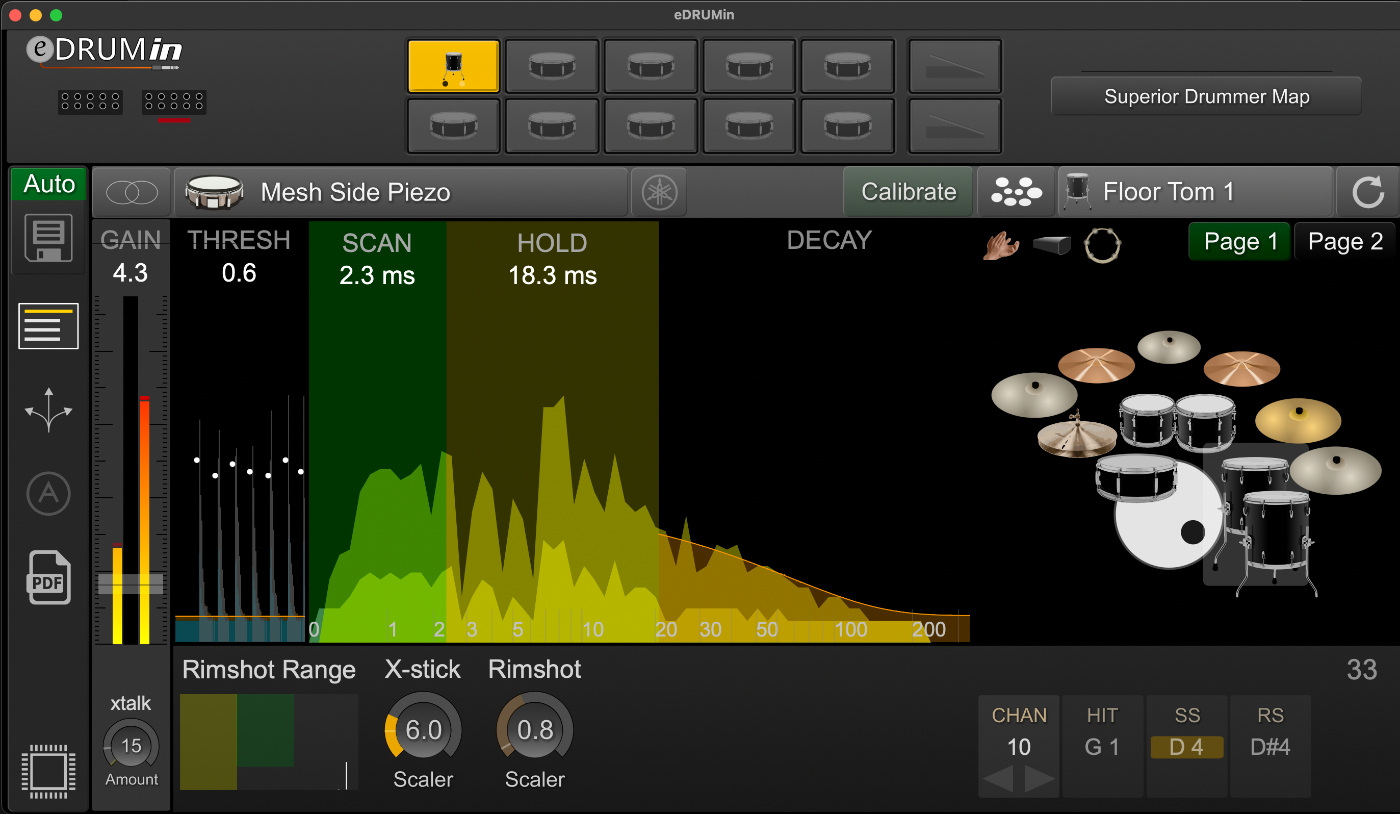The height and width of the screenshot is (814, 1400).
Task: Click the overlapping circles link icon
Action: point(131,192)
